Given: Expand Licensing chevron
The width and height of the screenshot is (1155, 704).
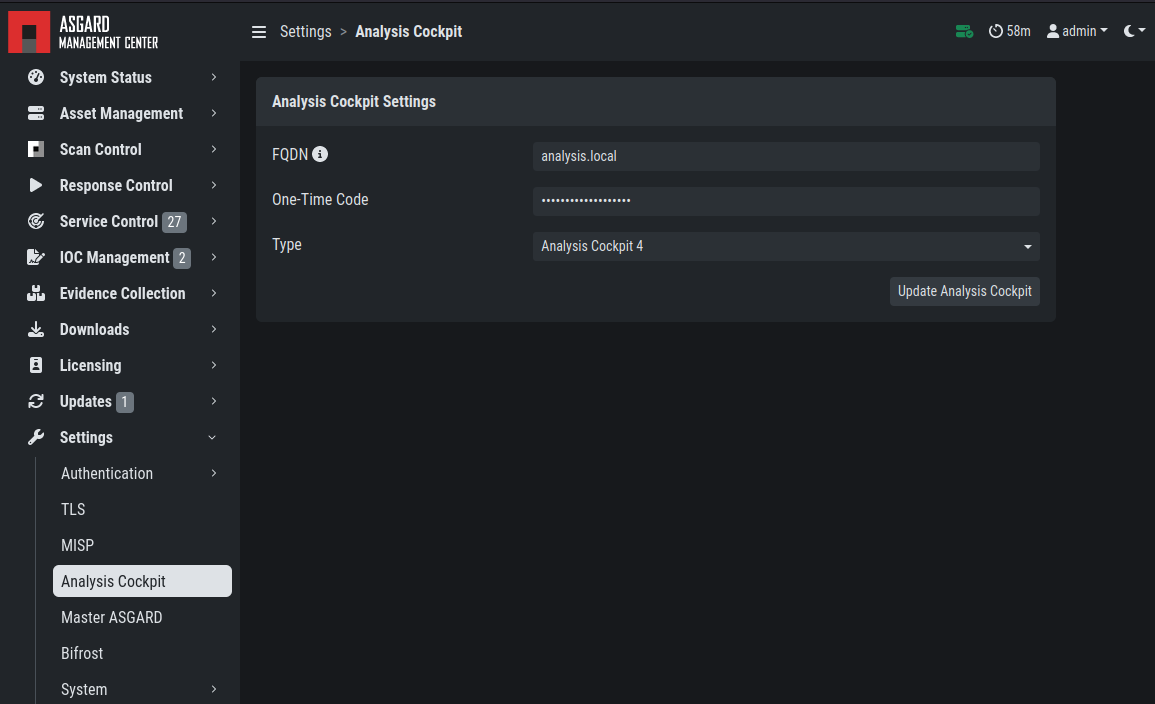Looking at the screenshot, I should [214, 365].
